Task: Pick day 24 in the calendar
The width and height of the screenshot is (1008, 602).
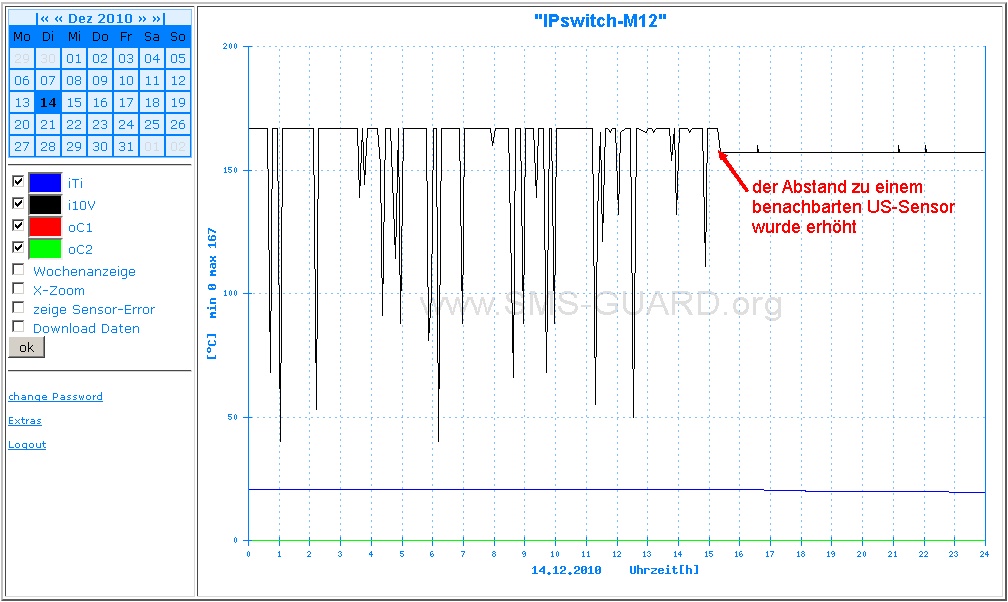Action: click(x=126, y=124)
